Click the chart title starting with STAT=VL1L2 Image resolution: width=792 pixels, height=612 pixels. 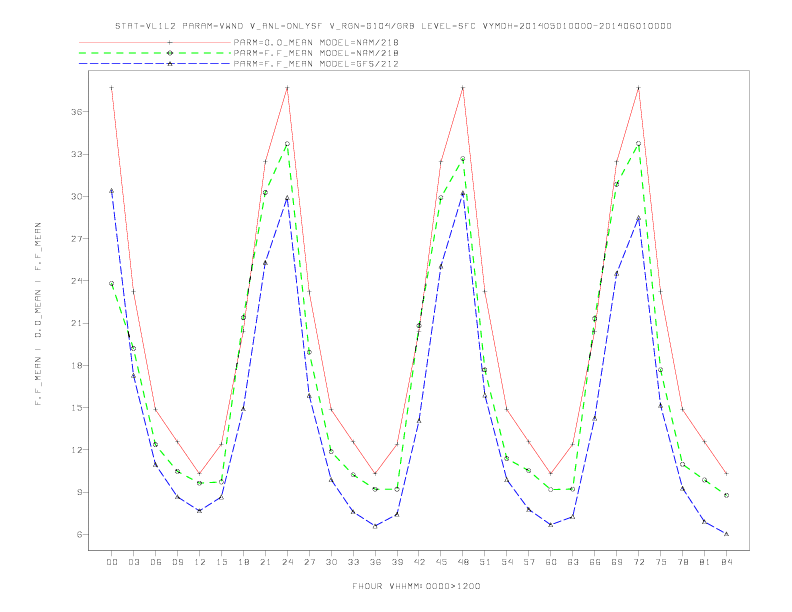click(x=393, y=26)
